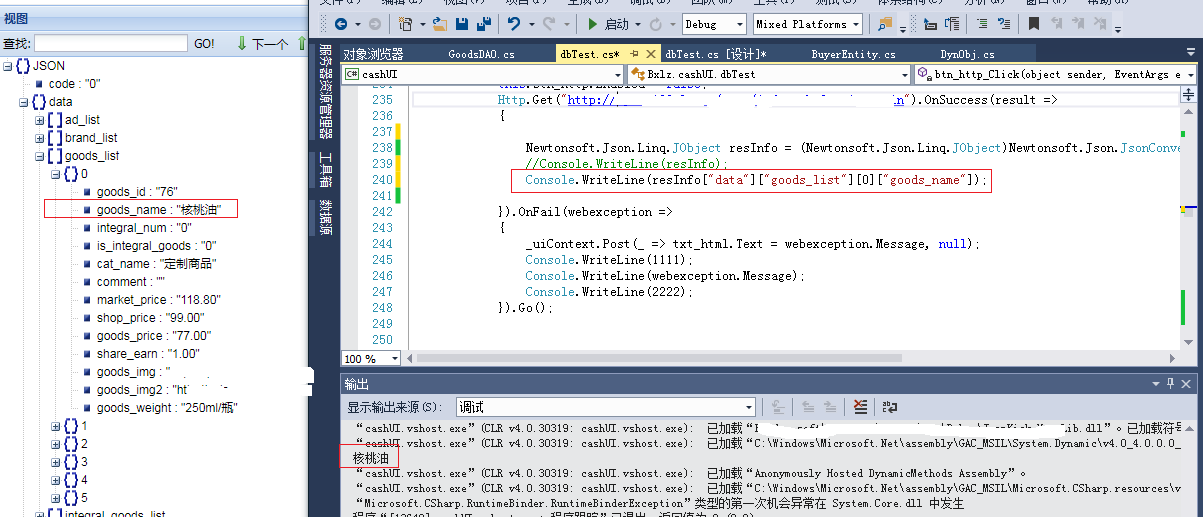Select the market_price : "118.80" row

(159, 300)
